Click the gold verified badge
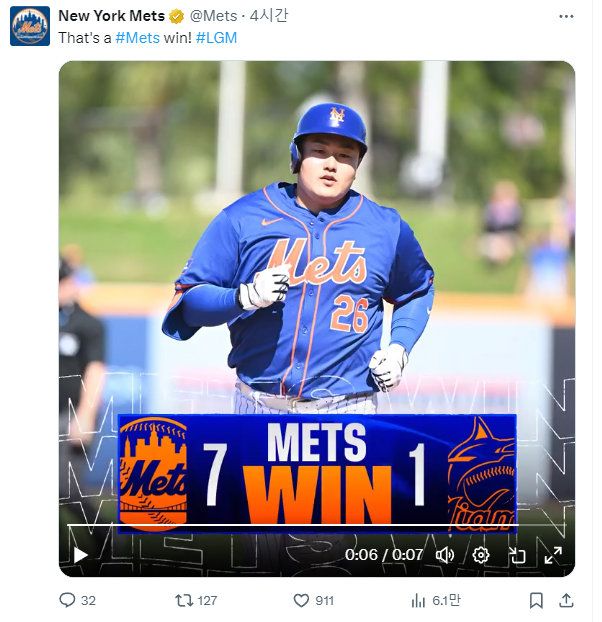 177,16
